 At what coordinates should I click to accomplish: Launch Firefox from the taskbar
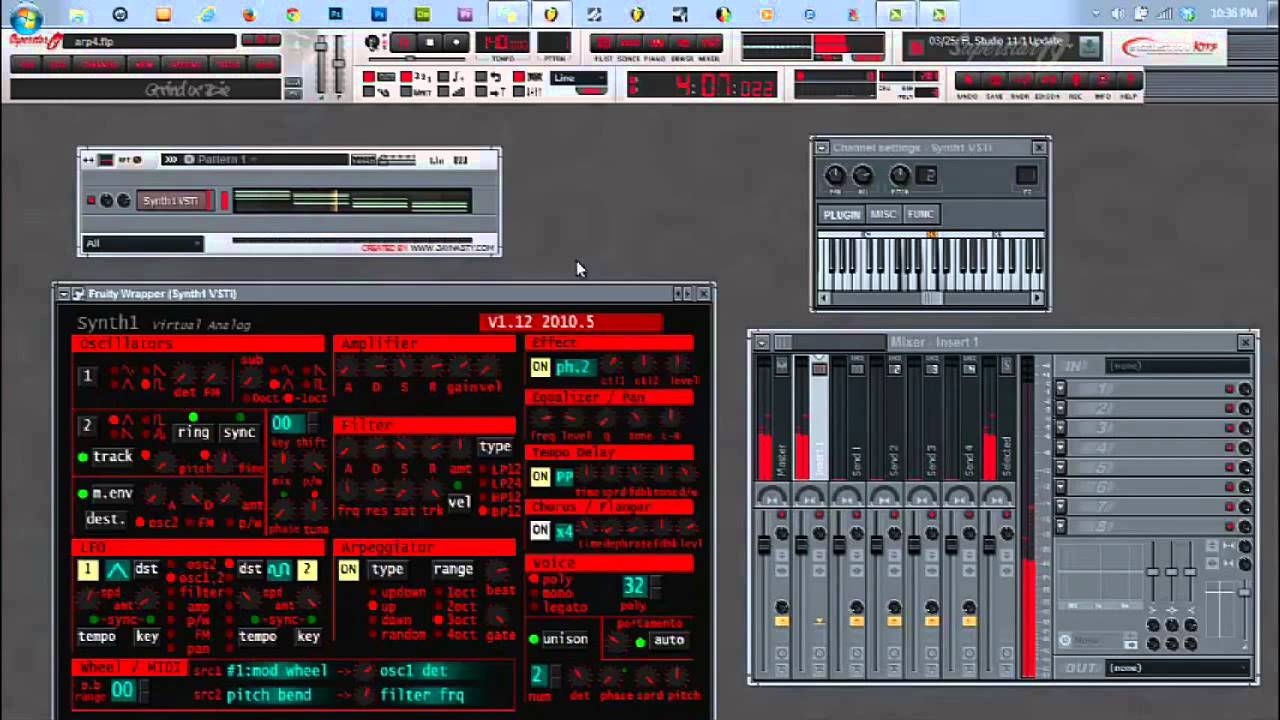pyautogui.click(x=249, y=14)
